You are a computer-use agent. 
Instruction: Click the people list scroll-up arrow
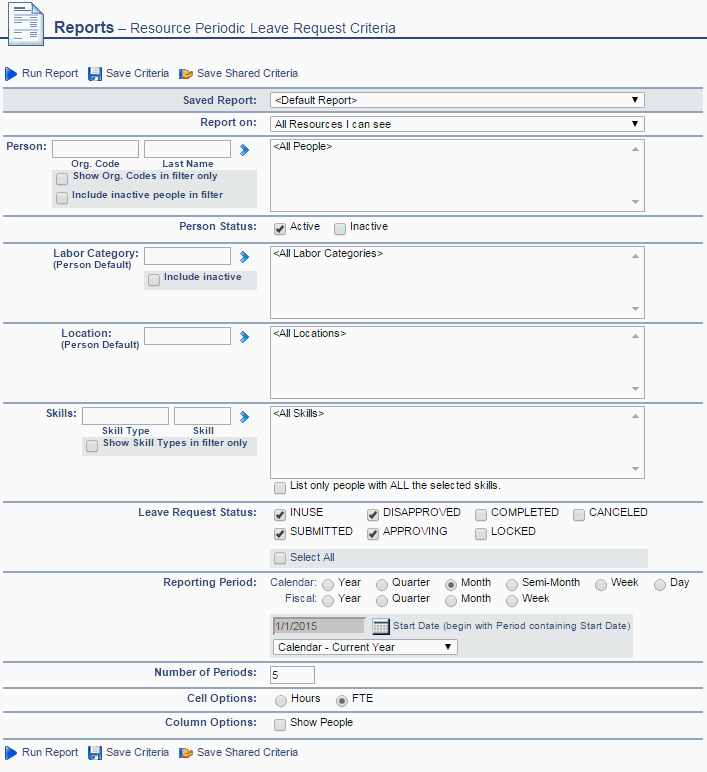pyautogui.click(x=636, y=149)
